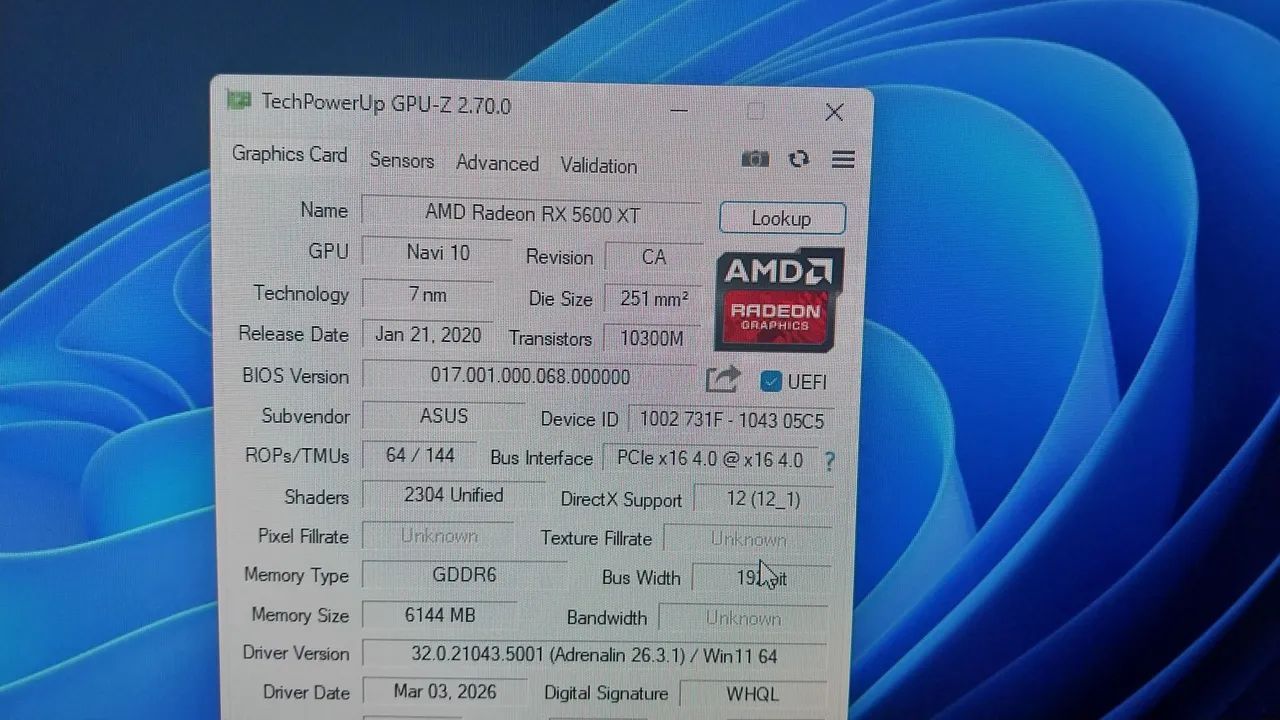The image size is (1280, 720).
Task: Click the Subvendor field showing ASUS
Action: tap(443, 416)
